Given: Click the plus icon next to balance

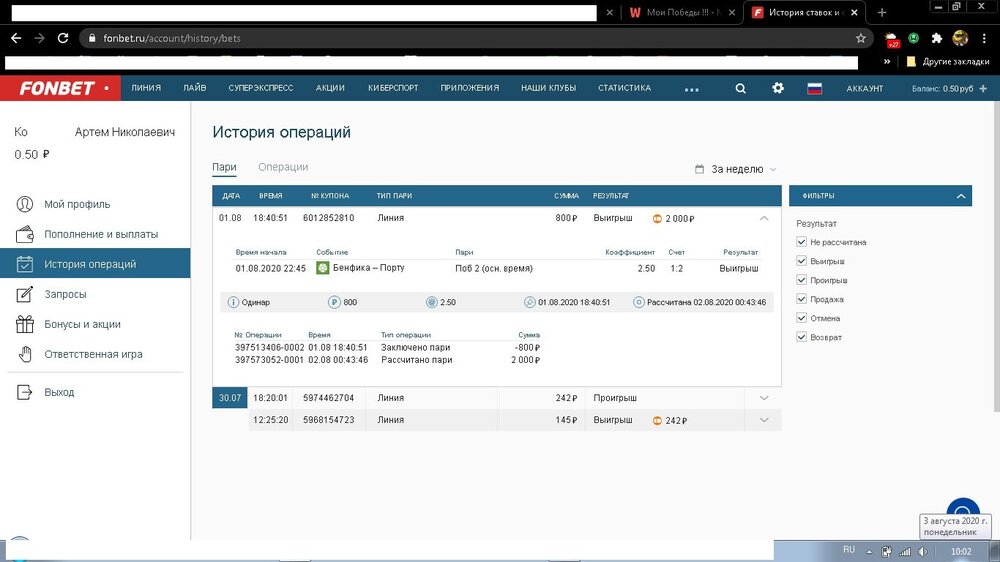Looking at the screenshot, I should [x=983, y=88].
